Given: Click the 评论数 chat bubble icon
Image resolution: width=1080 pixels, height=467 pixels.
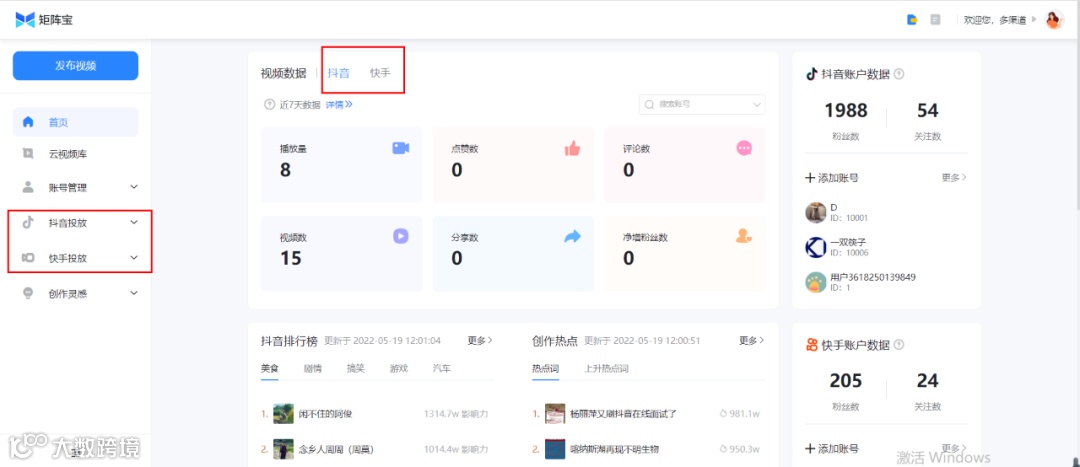Looking at the screenshot, I should 744,147.
